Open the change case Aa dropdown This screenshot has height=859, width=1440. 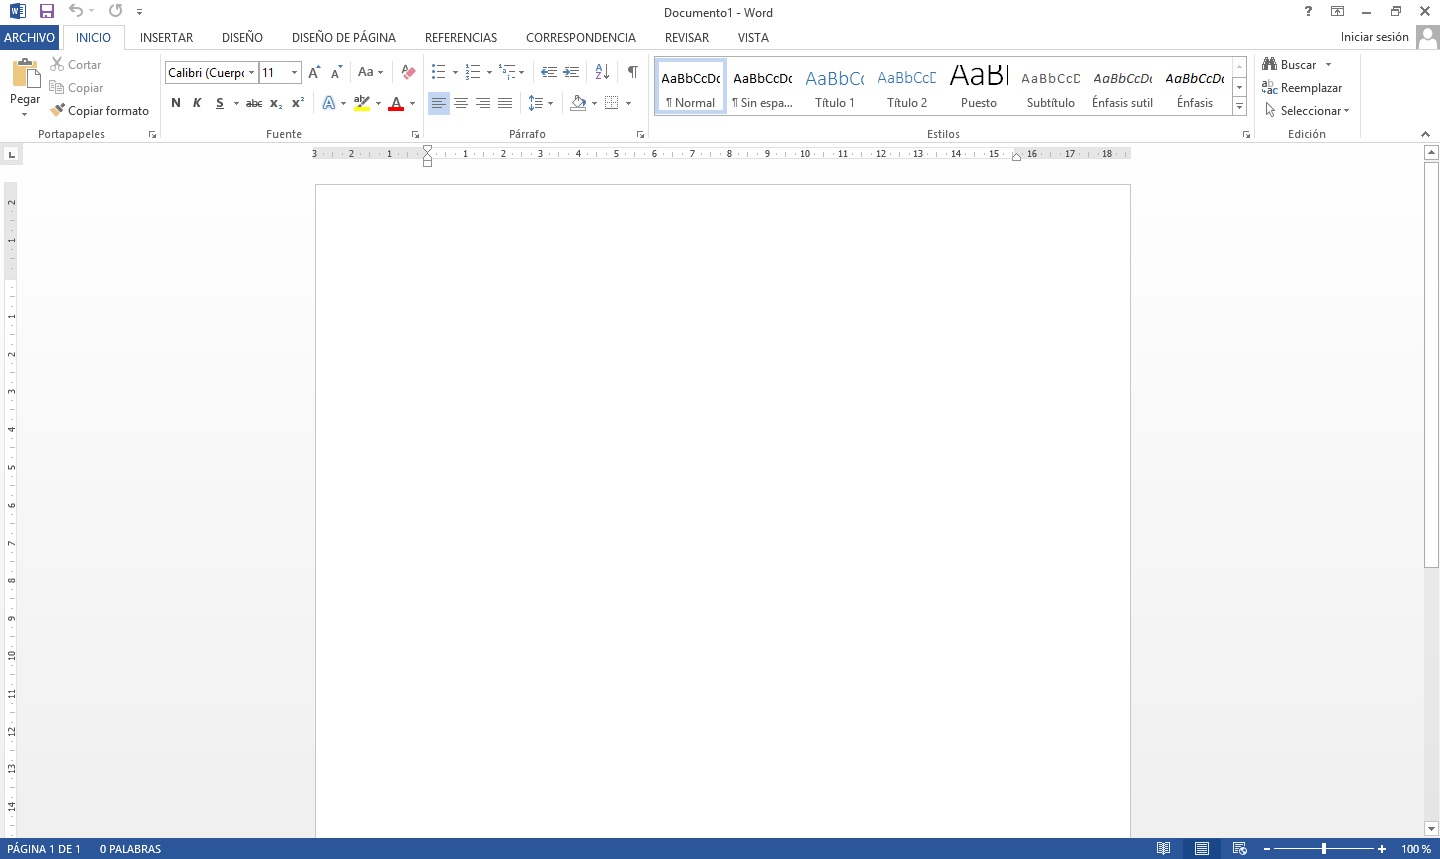(x=370, y=72)
